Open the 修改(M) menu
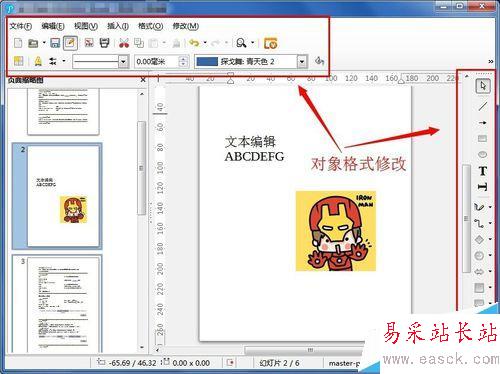 tap(185, 26)
